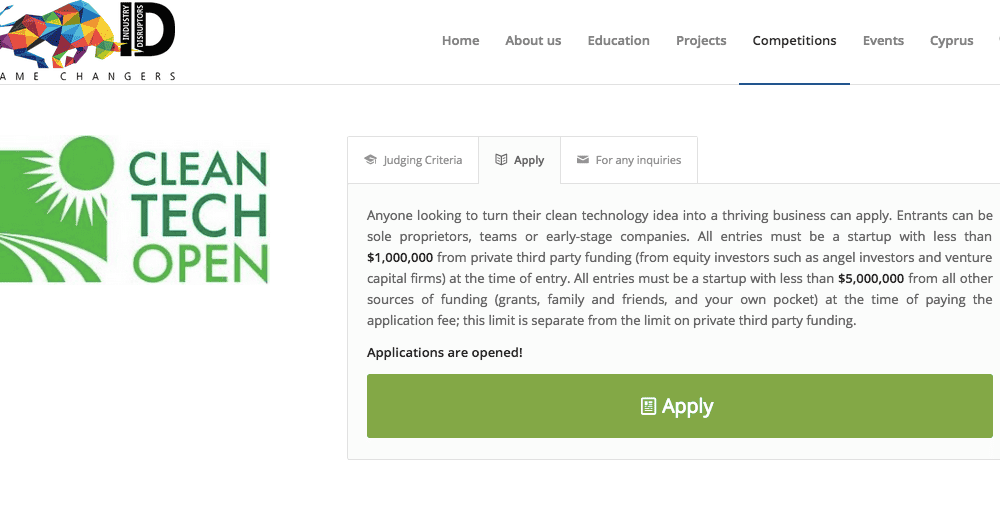Click the open book icon beside Apply tab

point(501,160)
